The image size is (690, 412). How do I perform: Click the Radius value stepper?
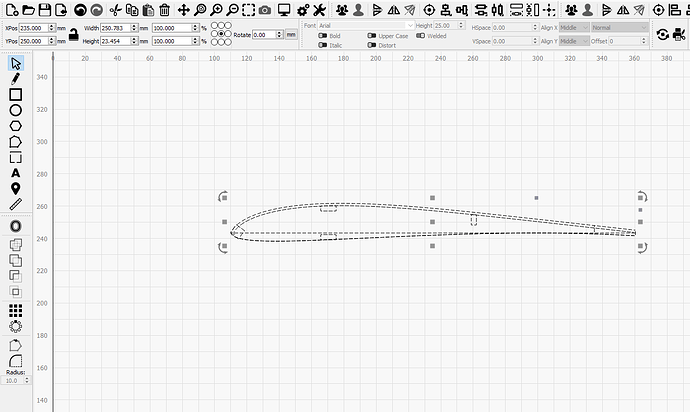(x=26, y=380)
